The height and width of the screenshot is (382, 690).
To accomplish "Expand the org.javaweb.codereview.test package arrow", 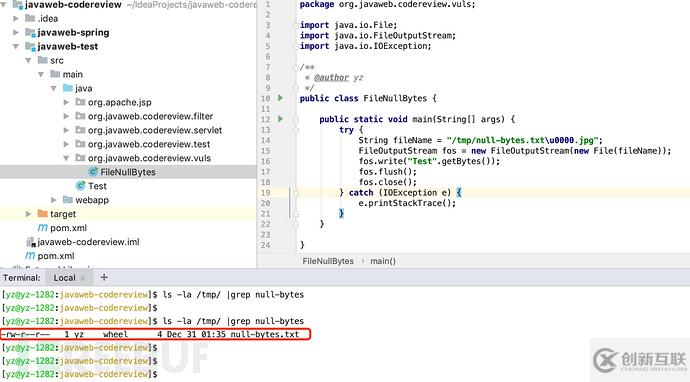I will [66, 144].
